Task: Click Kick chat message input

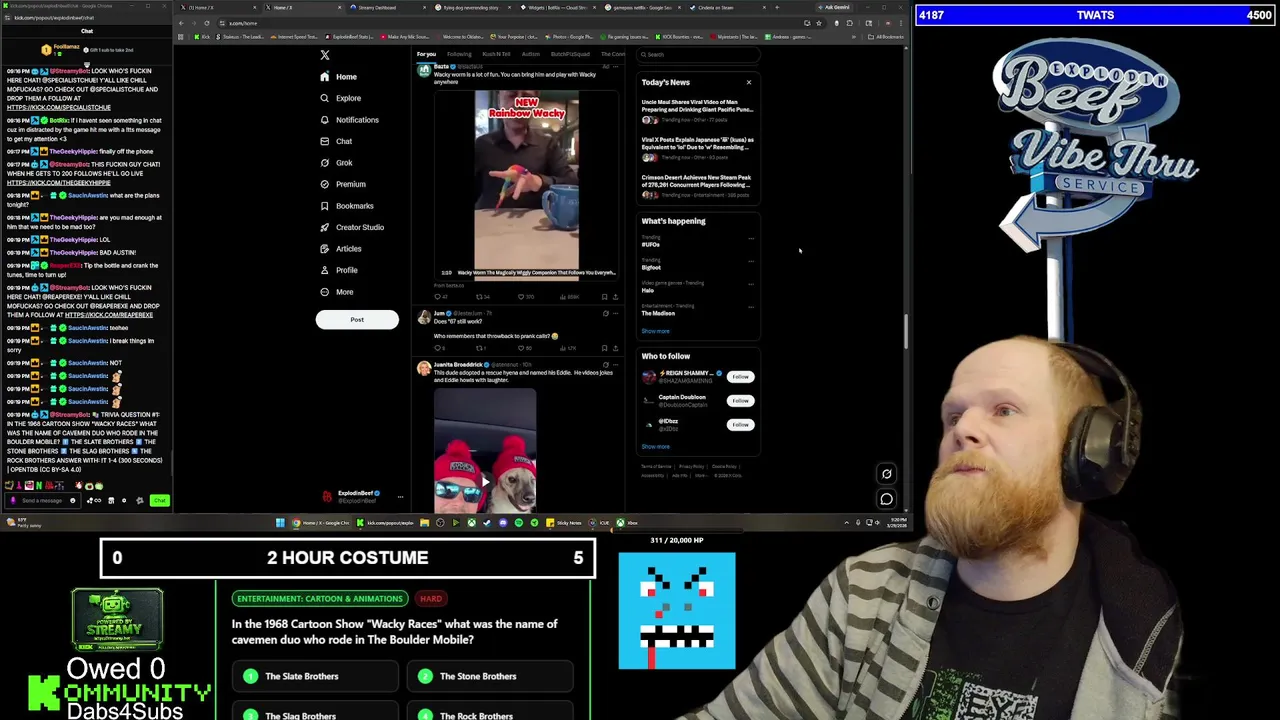Action: click(42, 500)
